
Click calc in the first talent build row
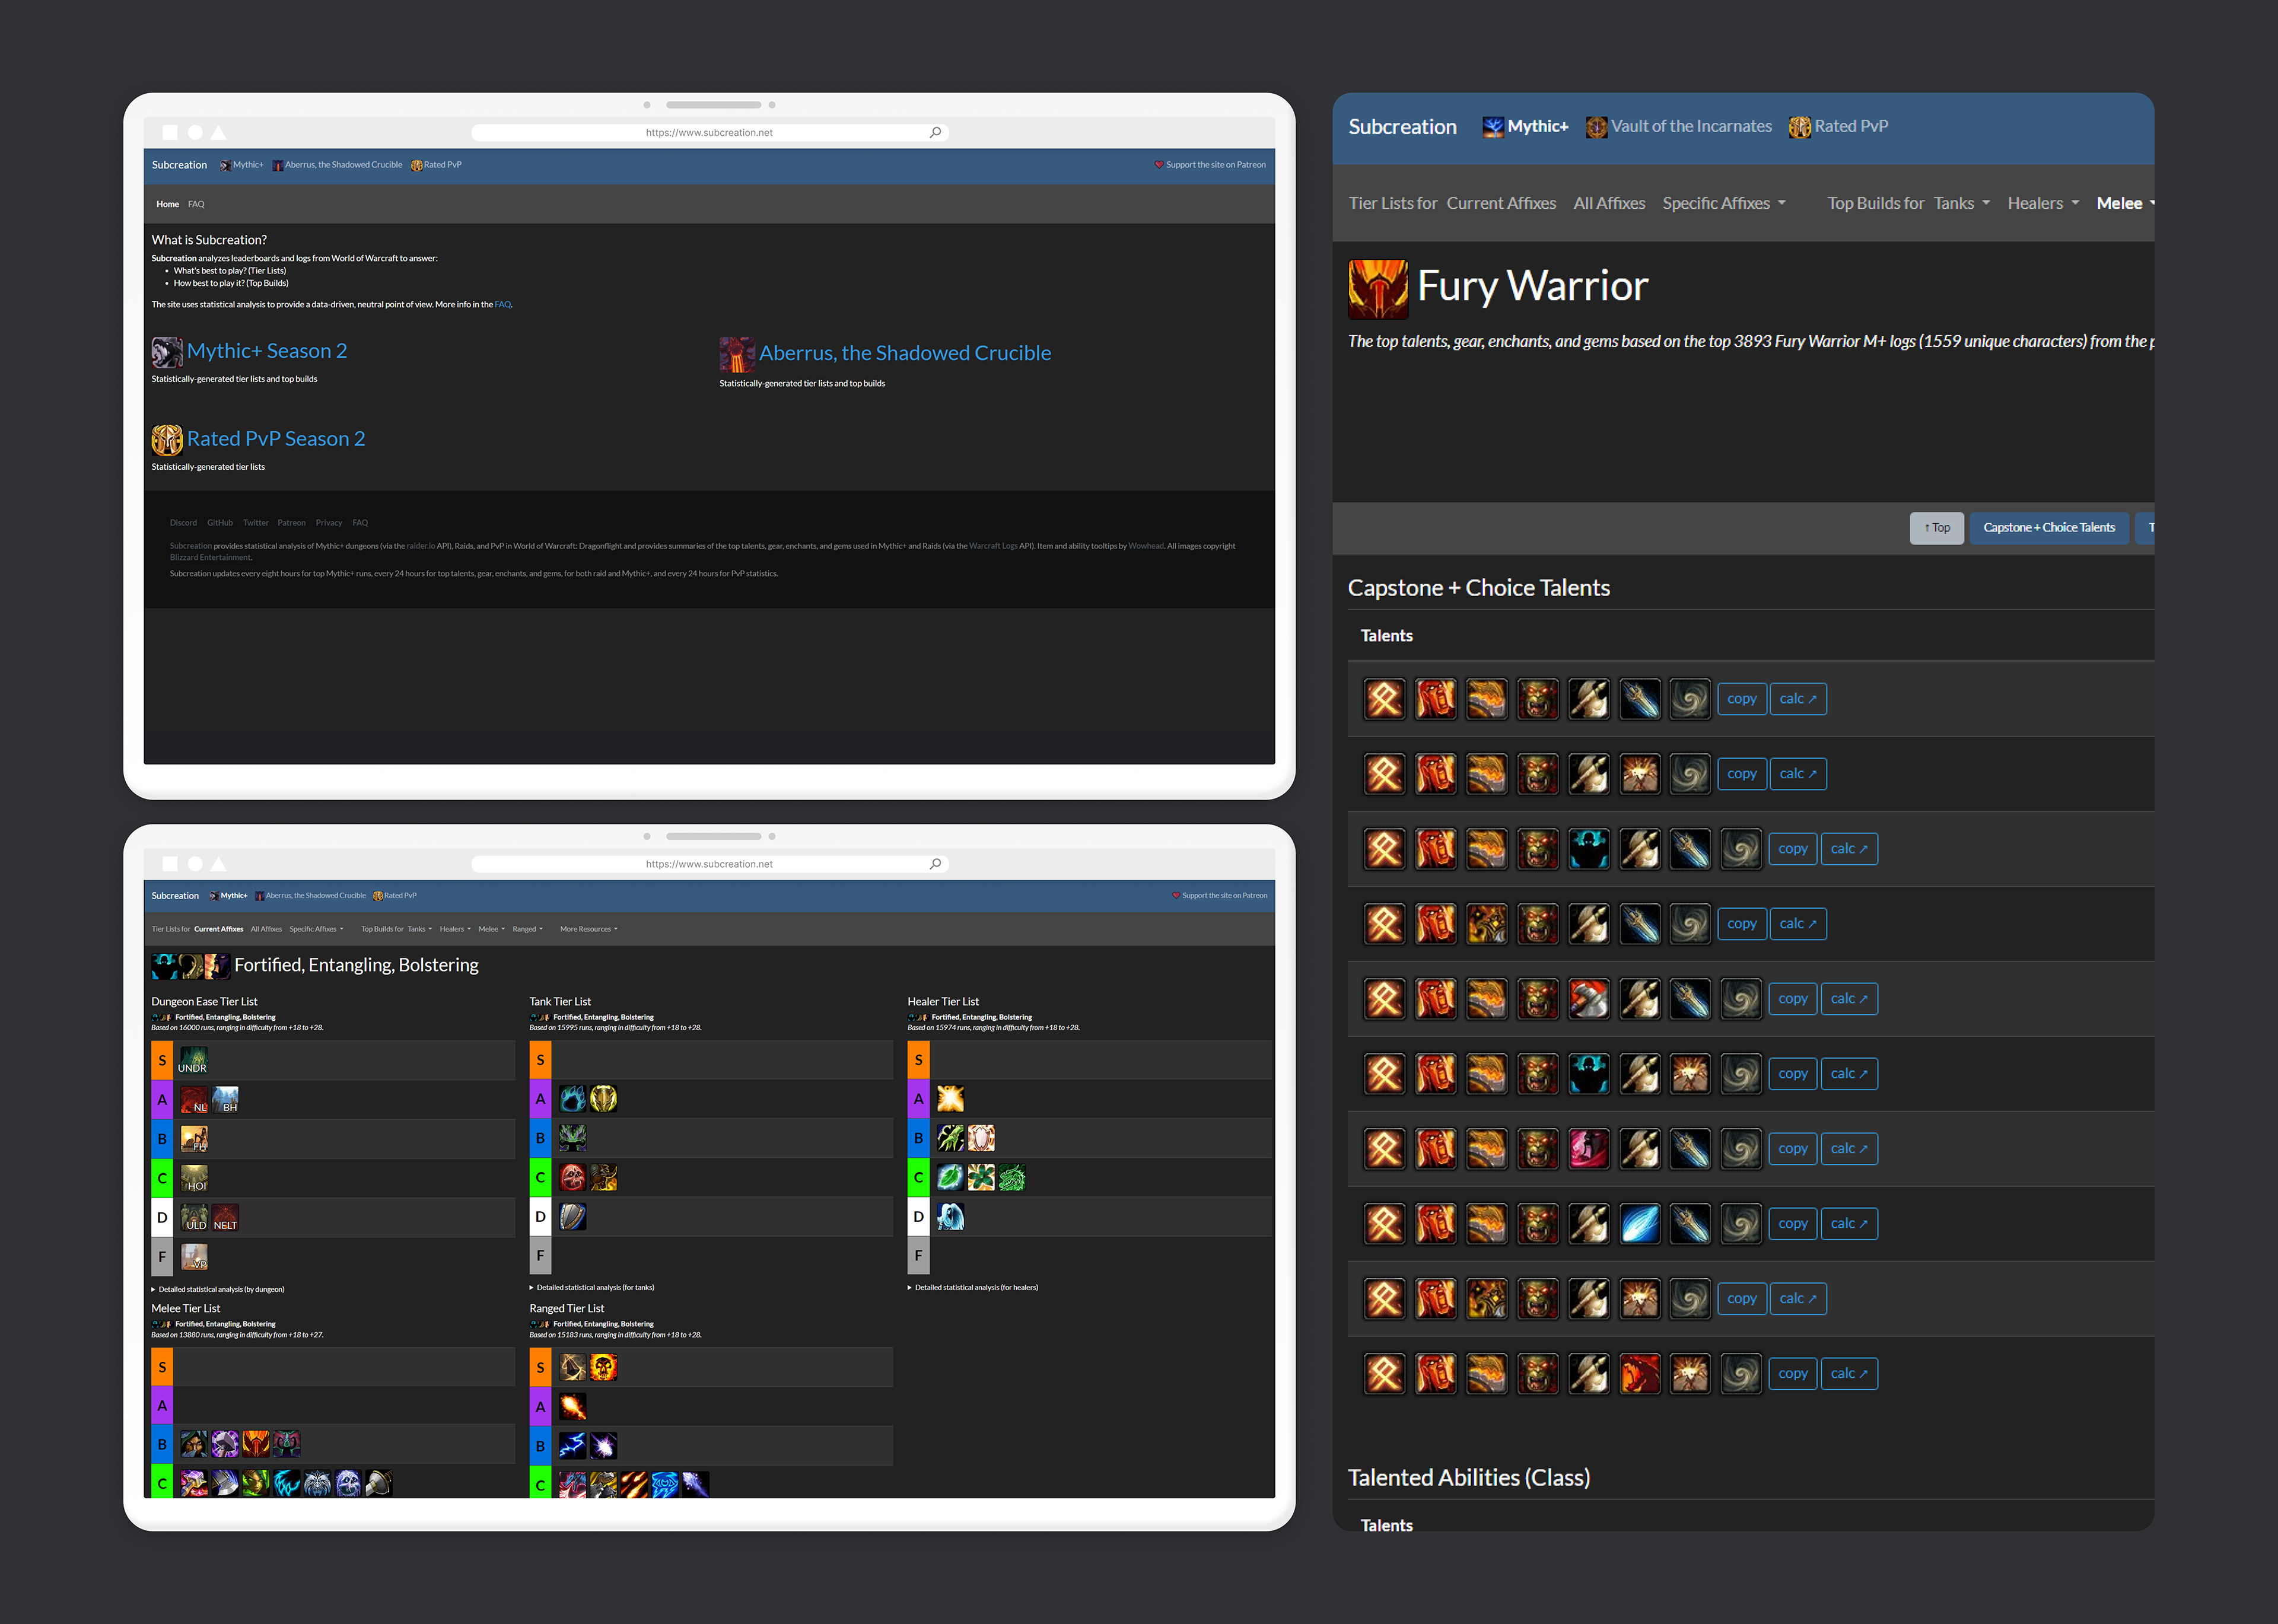coord(1798,699)
